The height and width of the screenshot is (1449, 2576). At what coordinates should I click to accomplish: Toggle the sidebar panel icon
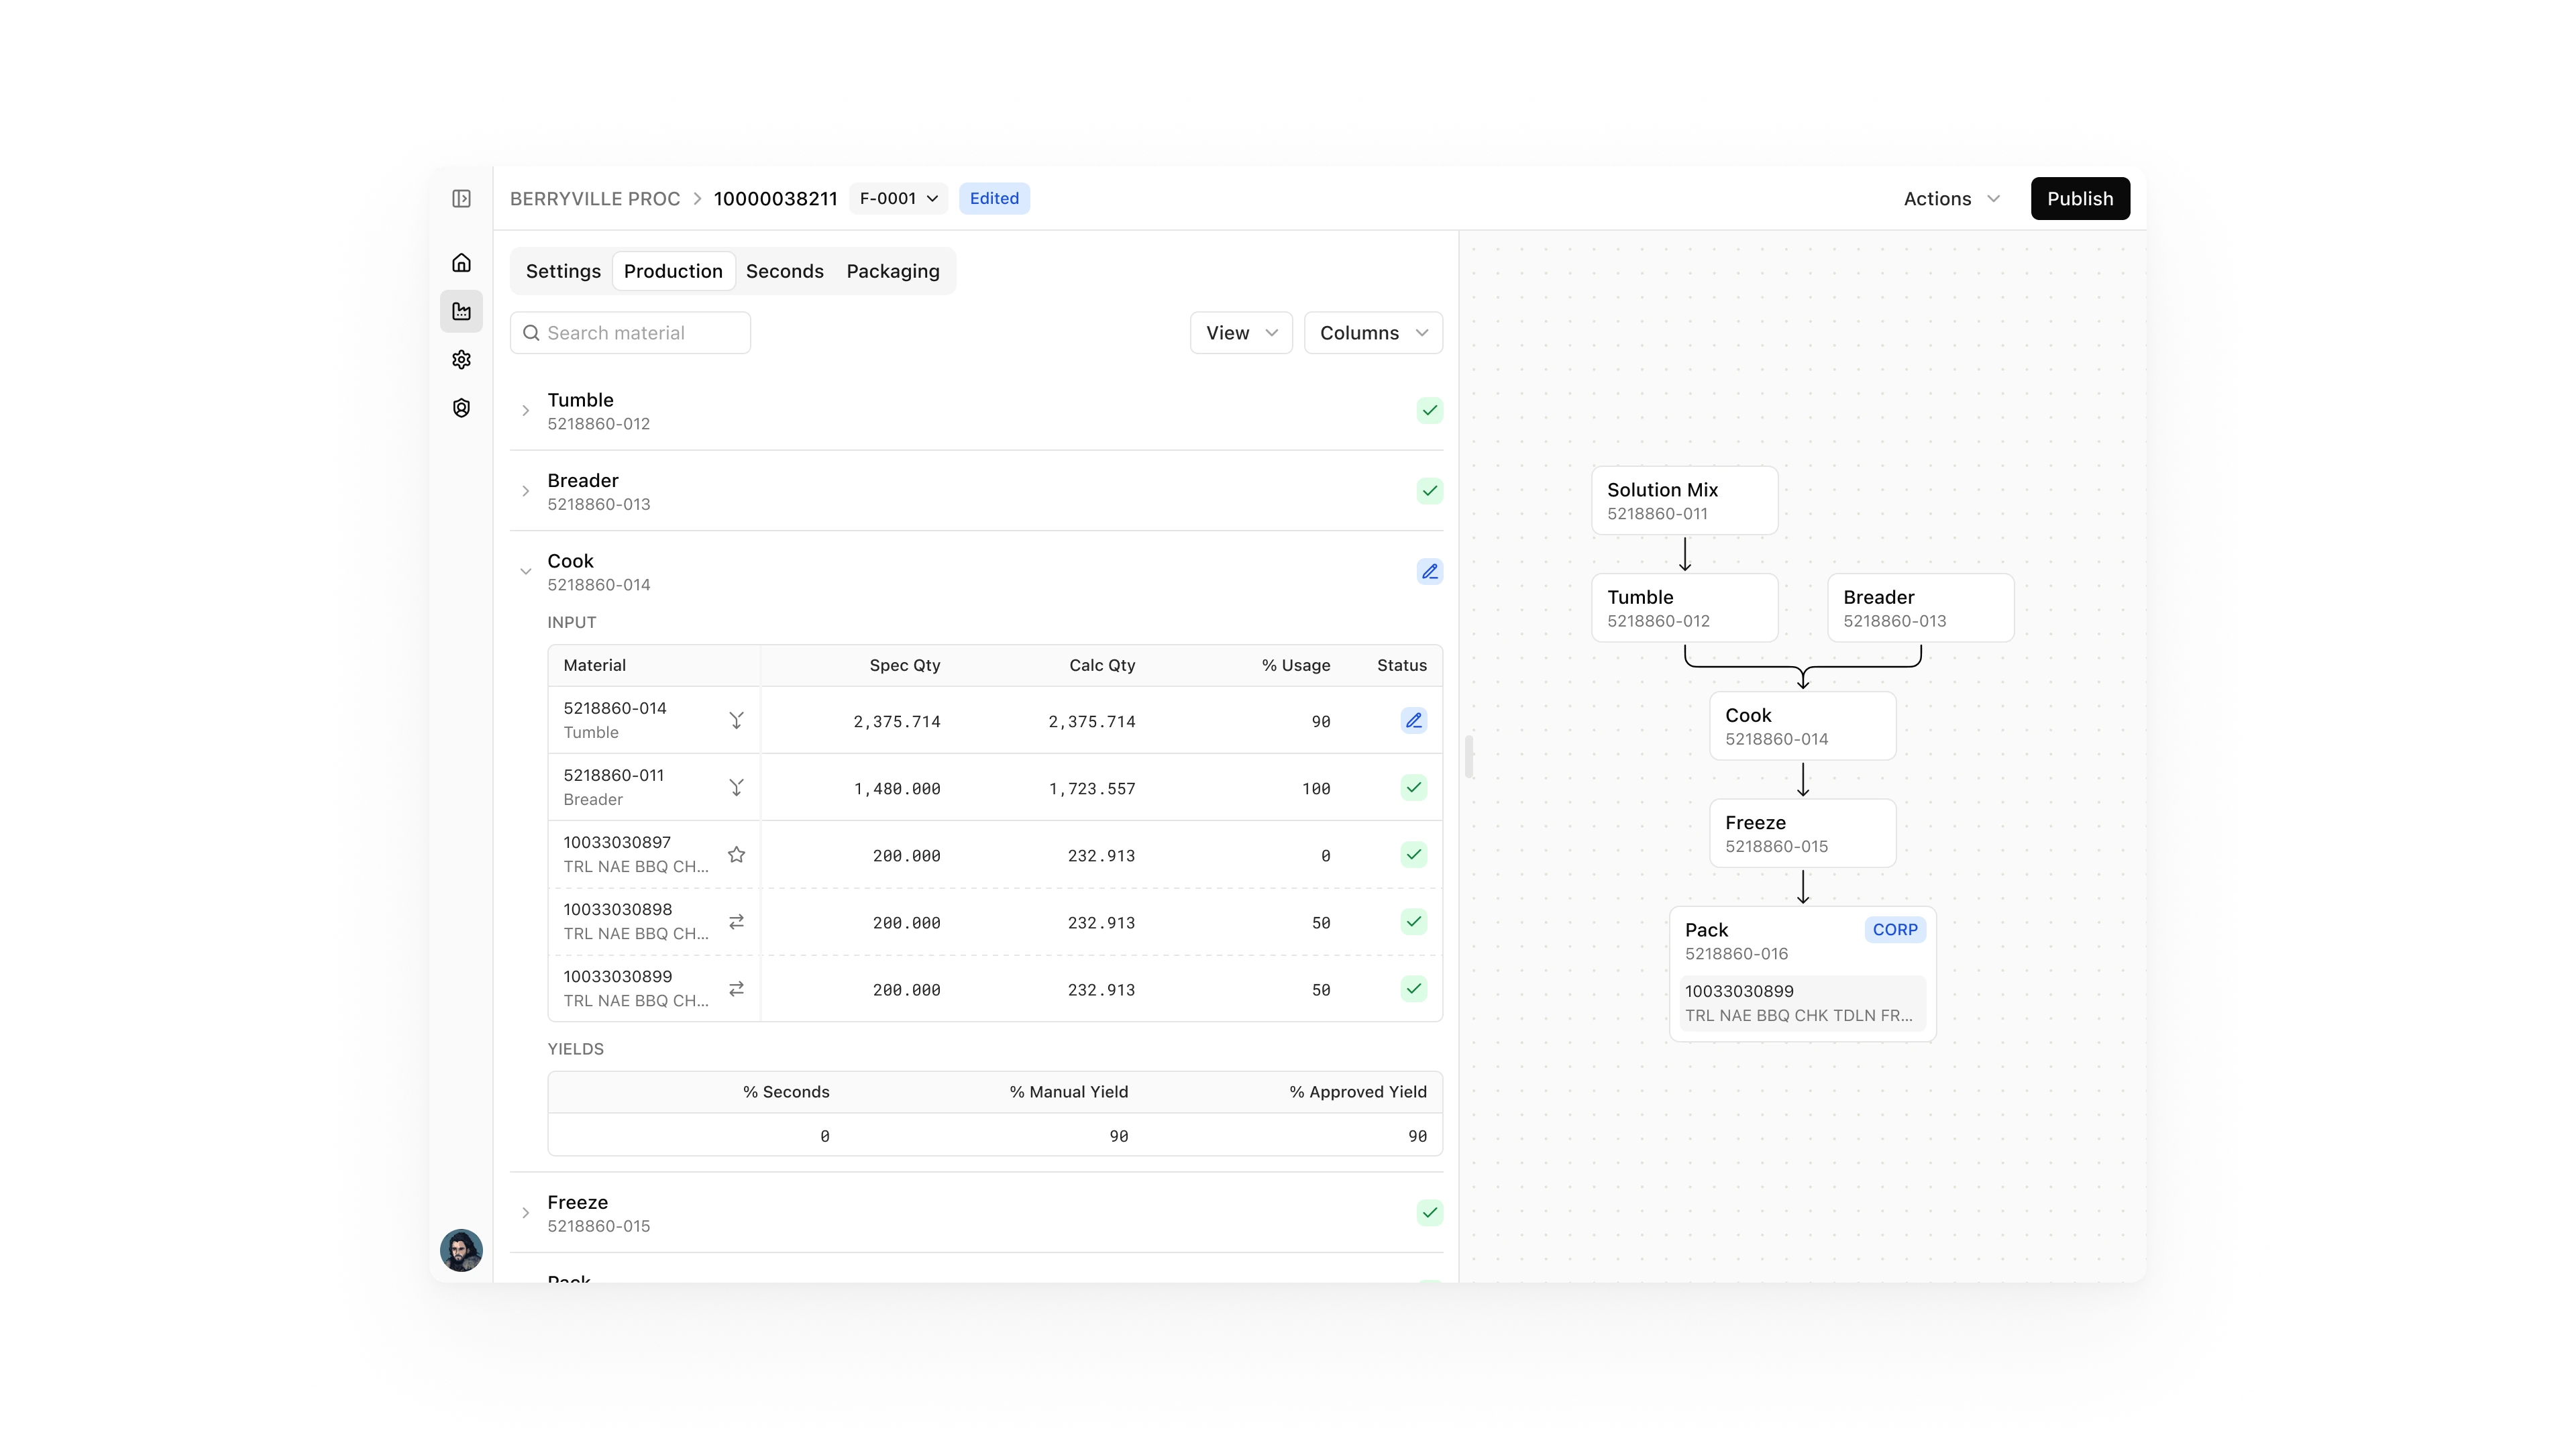point(461,199)
